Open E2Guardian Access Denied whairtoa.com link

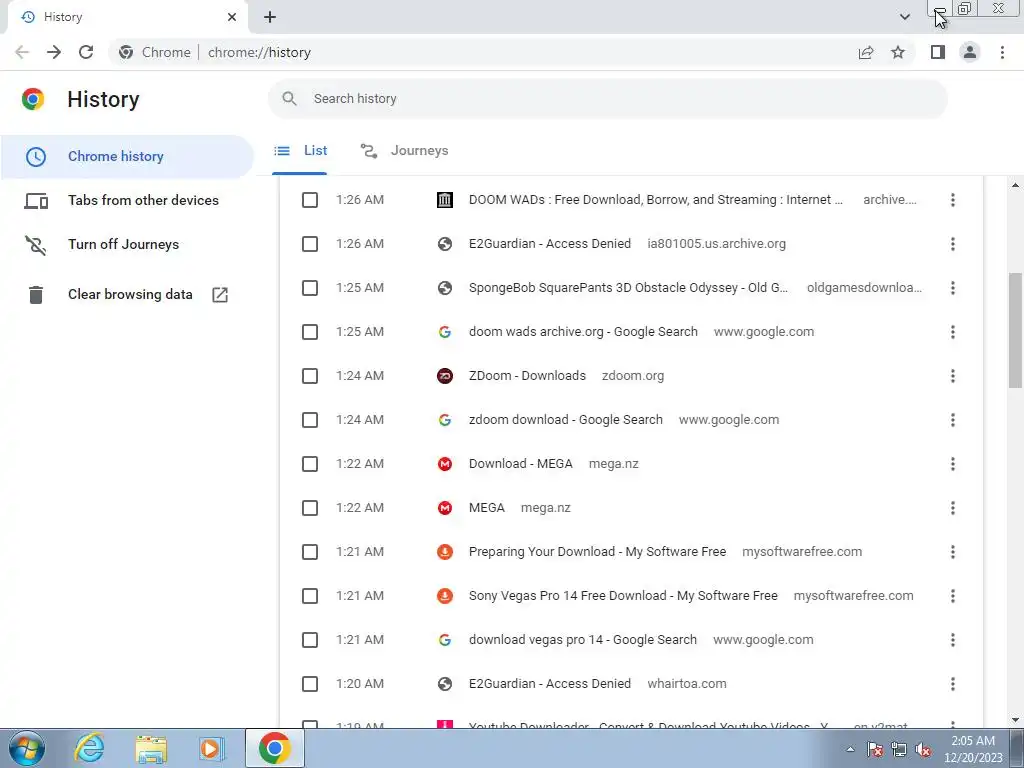point(550,684)
